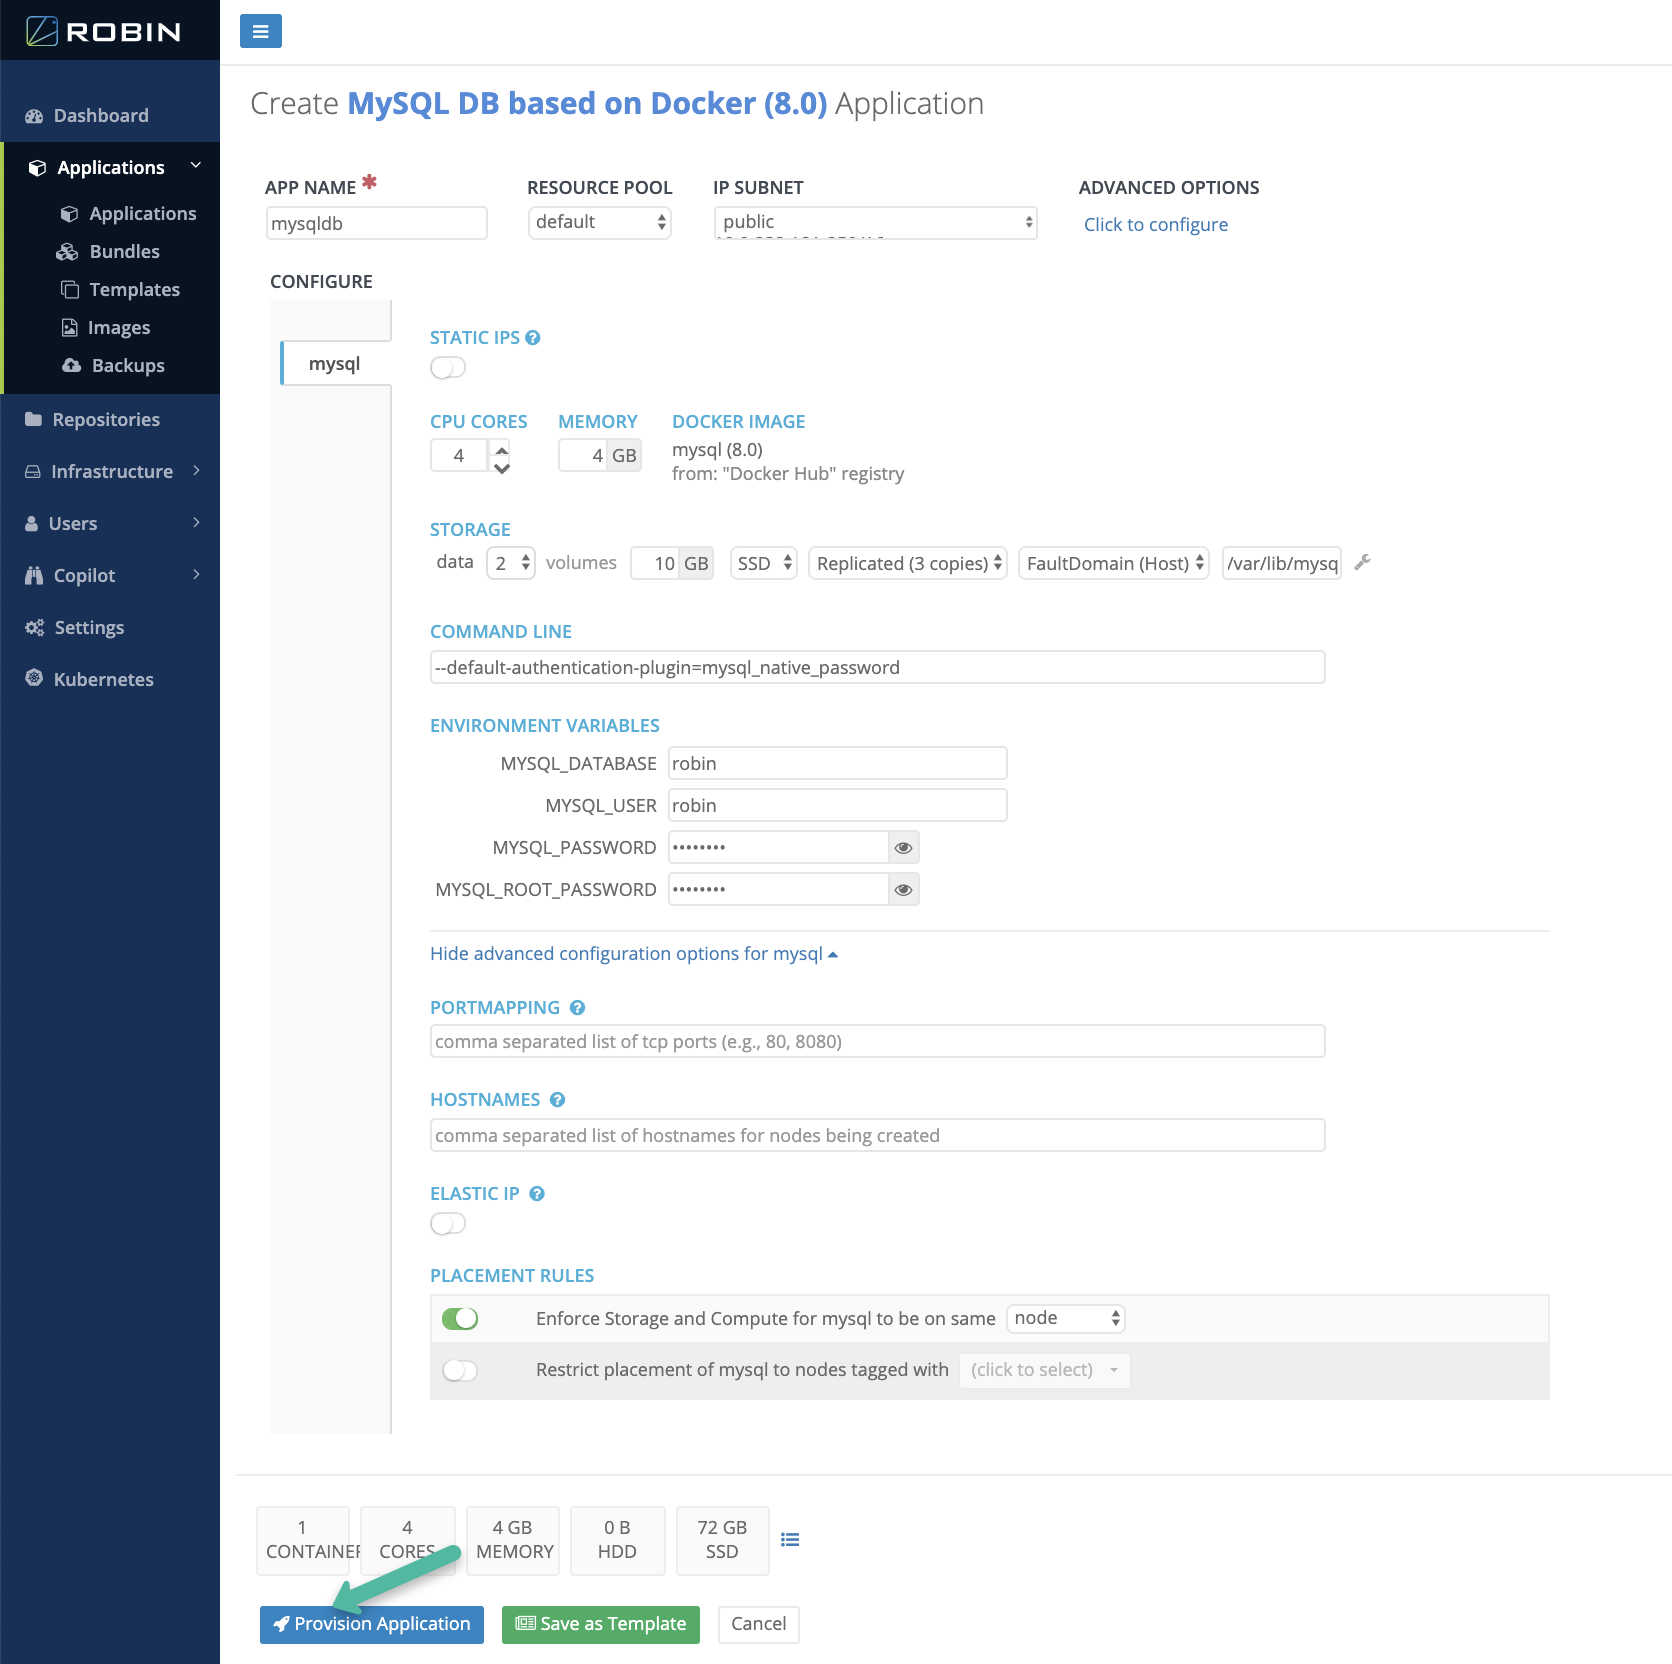This screenshot has width=1672, height=1664.
Task: Click the STATIC IPS help icon
Action: pos(533,338)
